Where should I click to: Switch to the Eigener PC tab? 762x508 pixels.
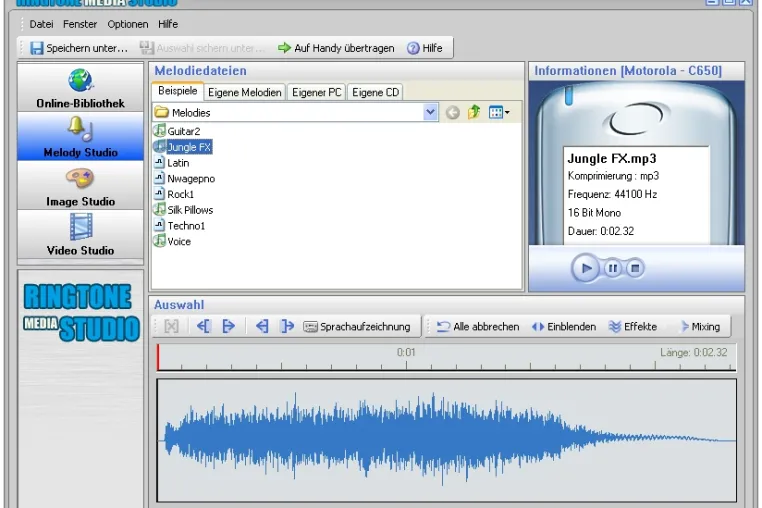(316, 92)
